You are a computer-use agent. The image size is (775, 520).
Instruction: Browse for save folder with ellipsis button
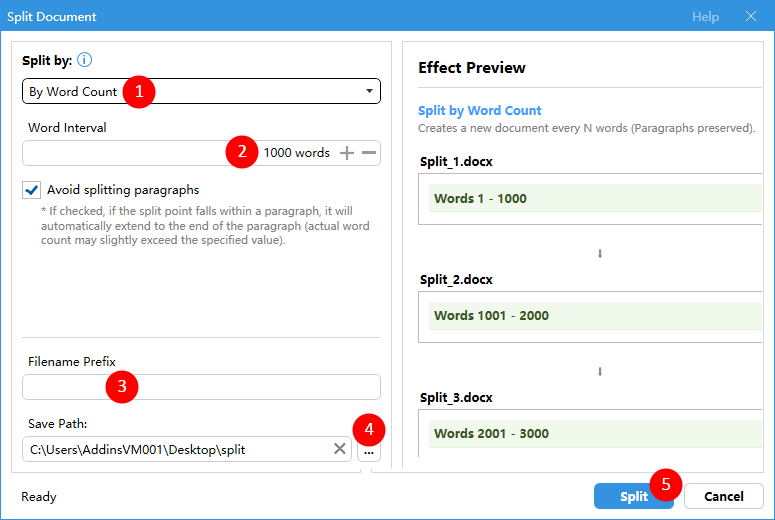point(369,452)
